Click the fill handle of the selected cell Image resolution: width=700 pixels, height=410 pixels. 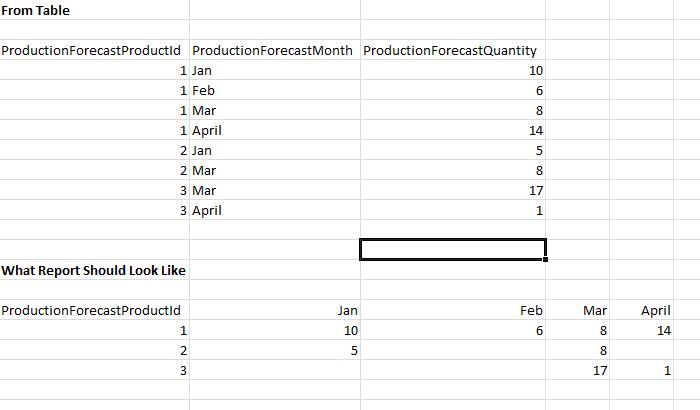[x=545, y=259]
